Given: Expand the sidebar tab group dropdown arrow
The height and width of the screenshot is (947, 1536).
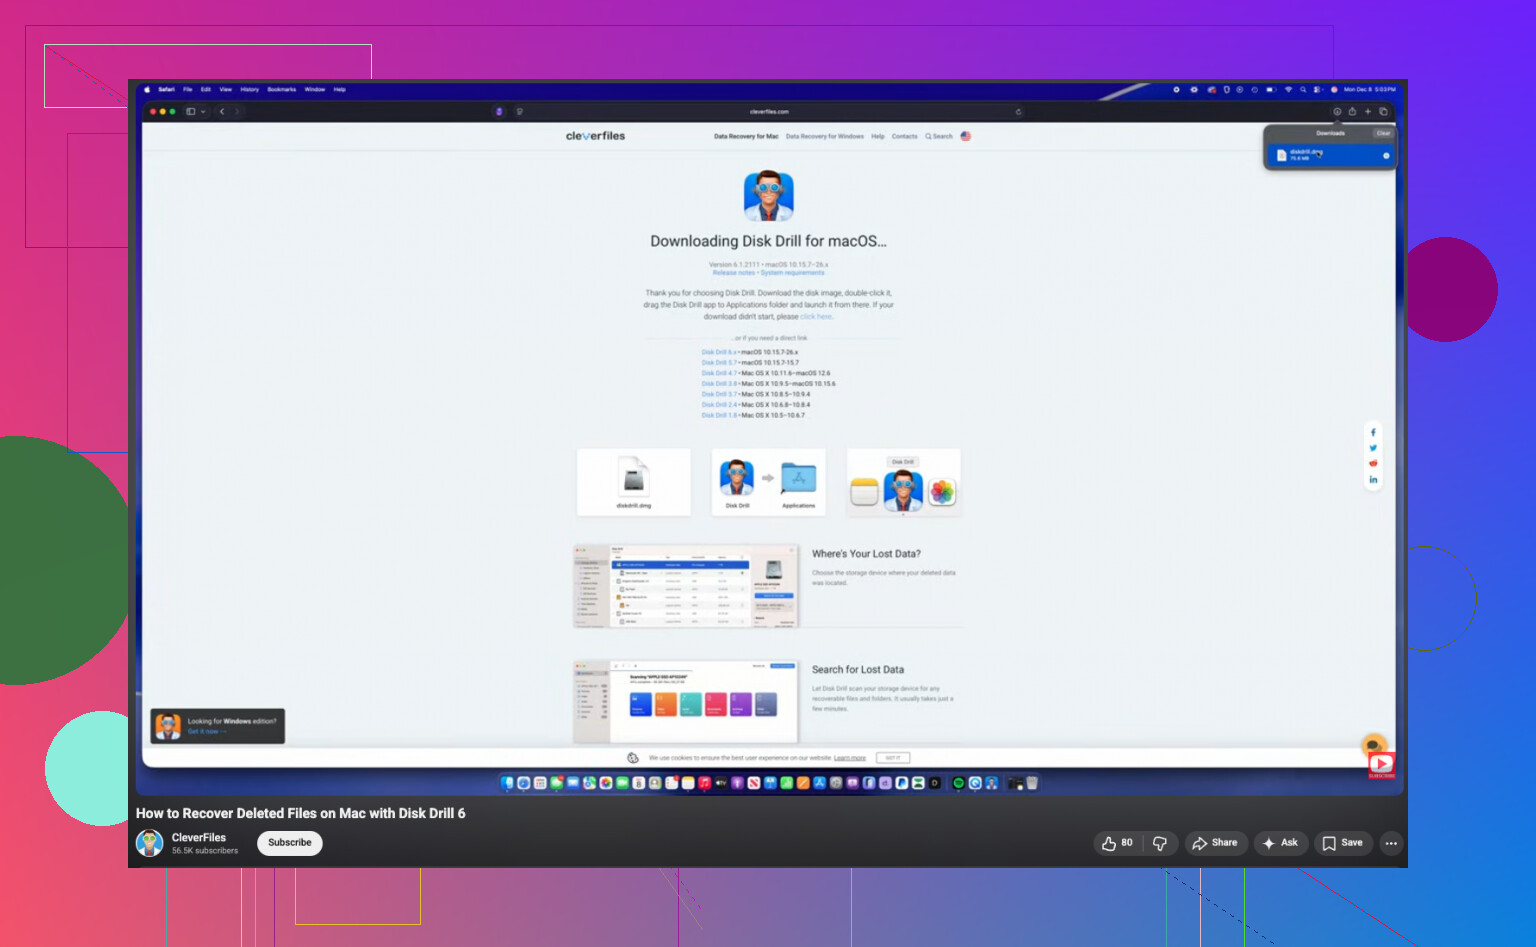Looking at the screenshot, I should coord(202,111).
